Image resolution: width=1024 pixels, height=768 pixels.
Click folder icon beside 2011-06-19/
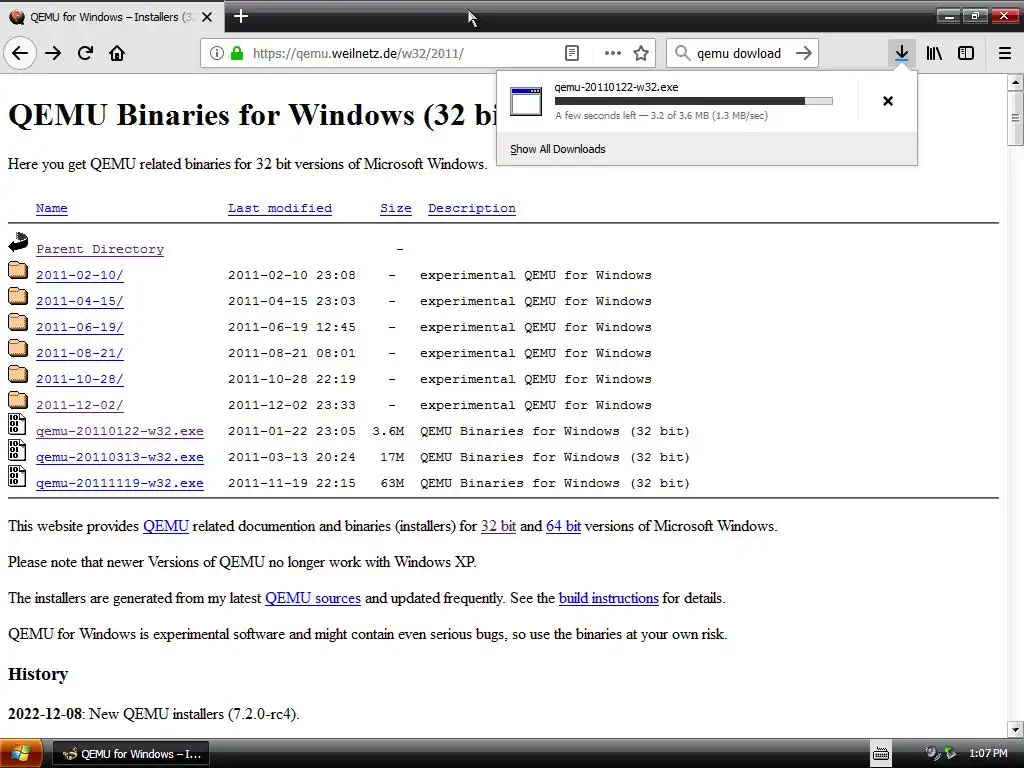[x=18, y=322]
